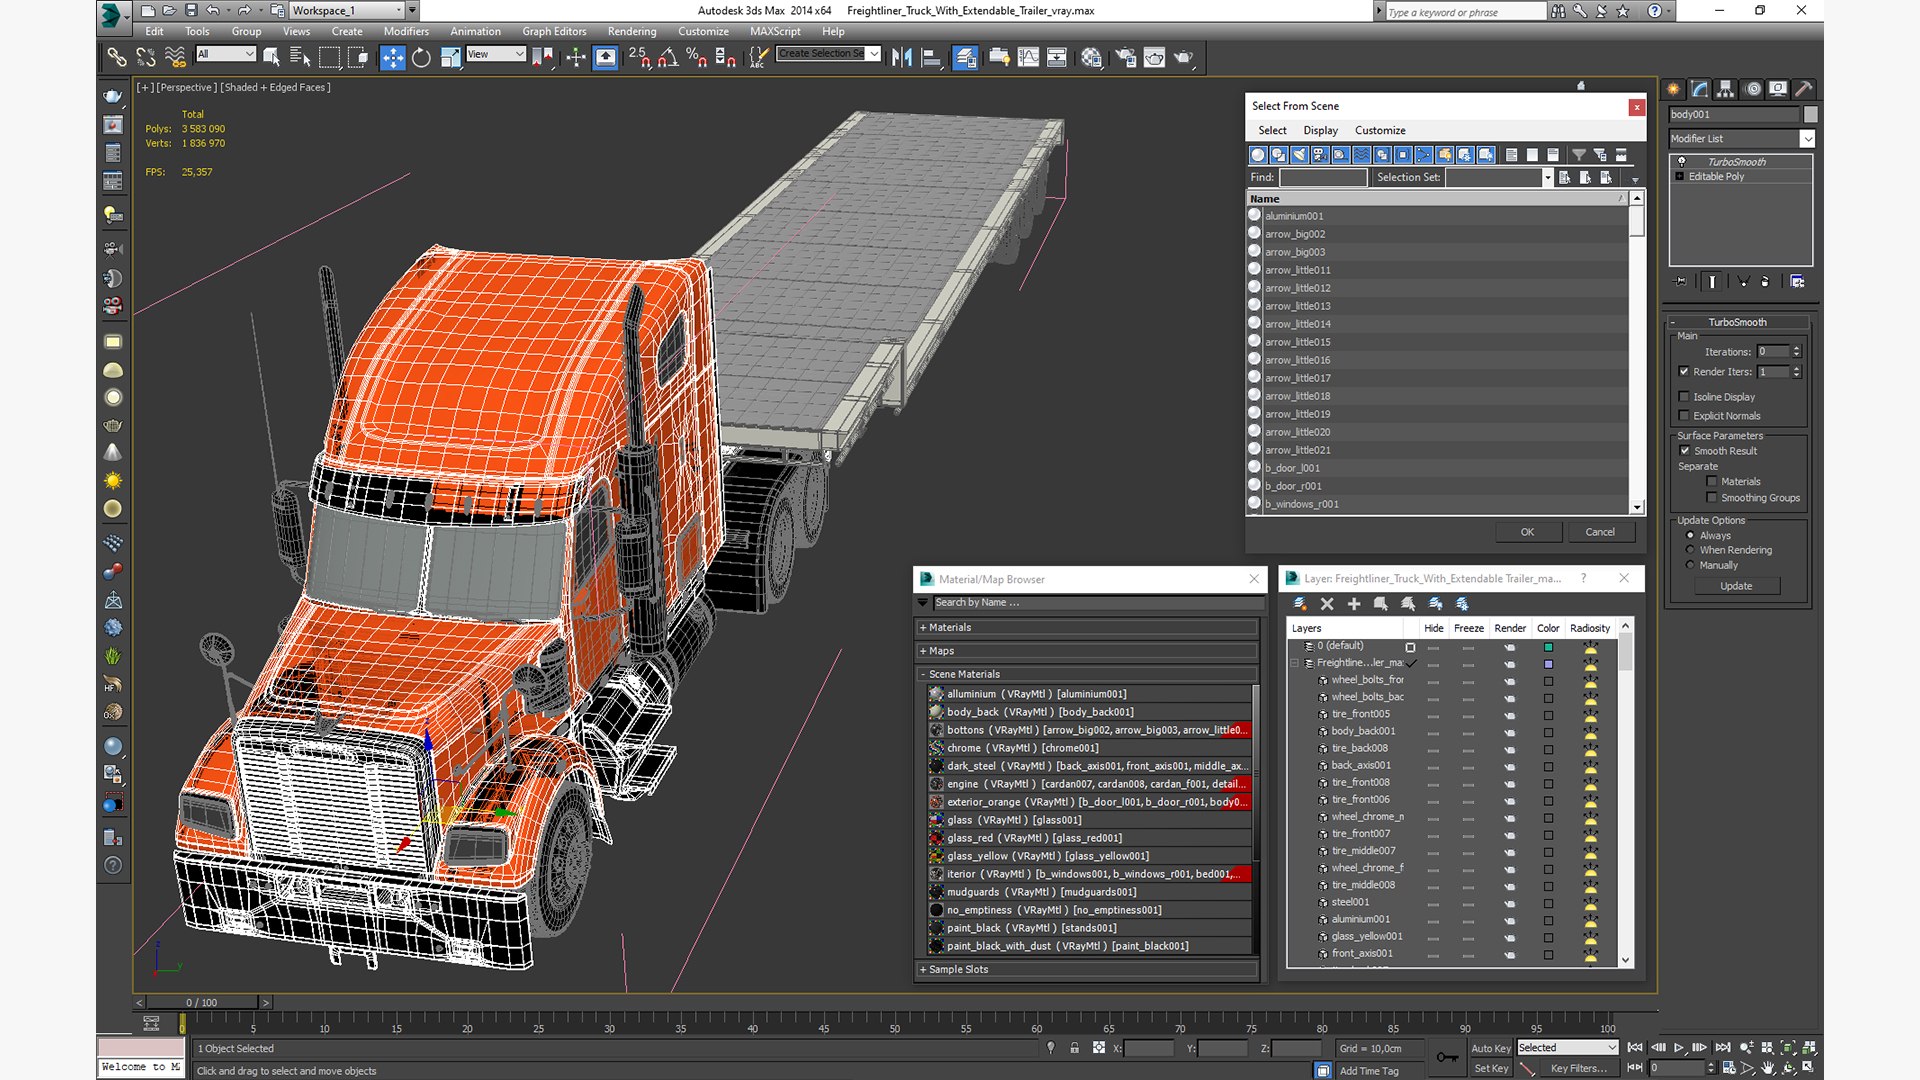Toggle the Render Iters checkbox
This screenshot has width=1920, height=1080.
point(1684,372)
